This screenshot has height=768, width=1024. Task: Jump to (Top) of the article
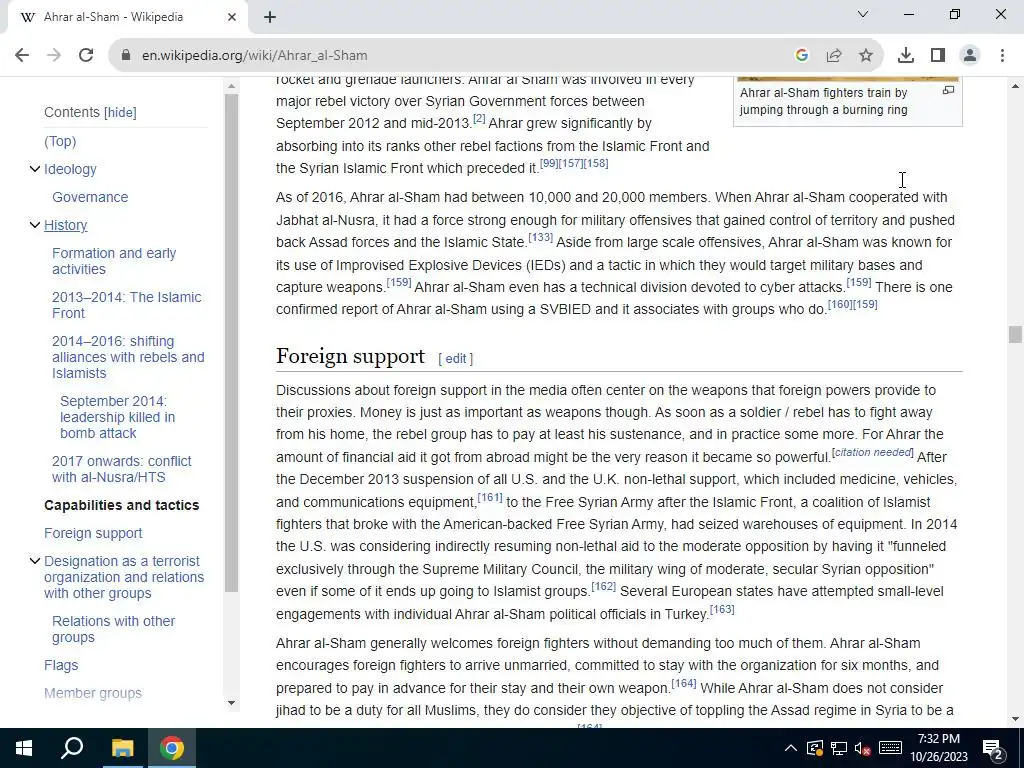click(60, 141)
